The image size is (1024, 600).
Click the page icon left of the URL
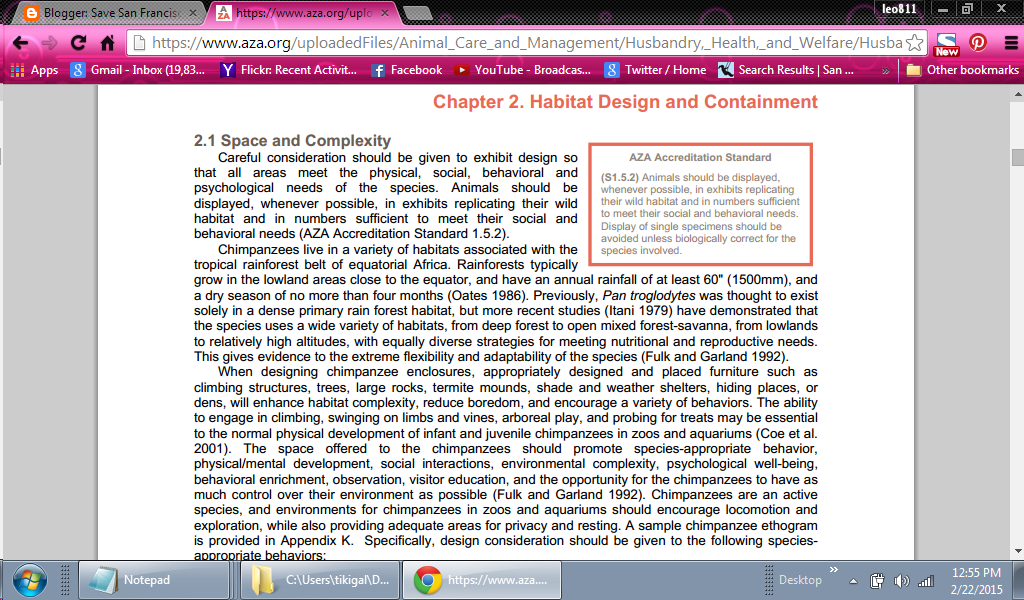pyautogui.click(x=138, y=43)
